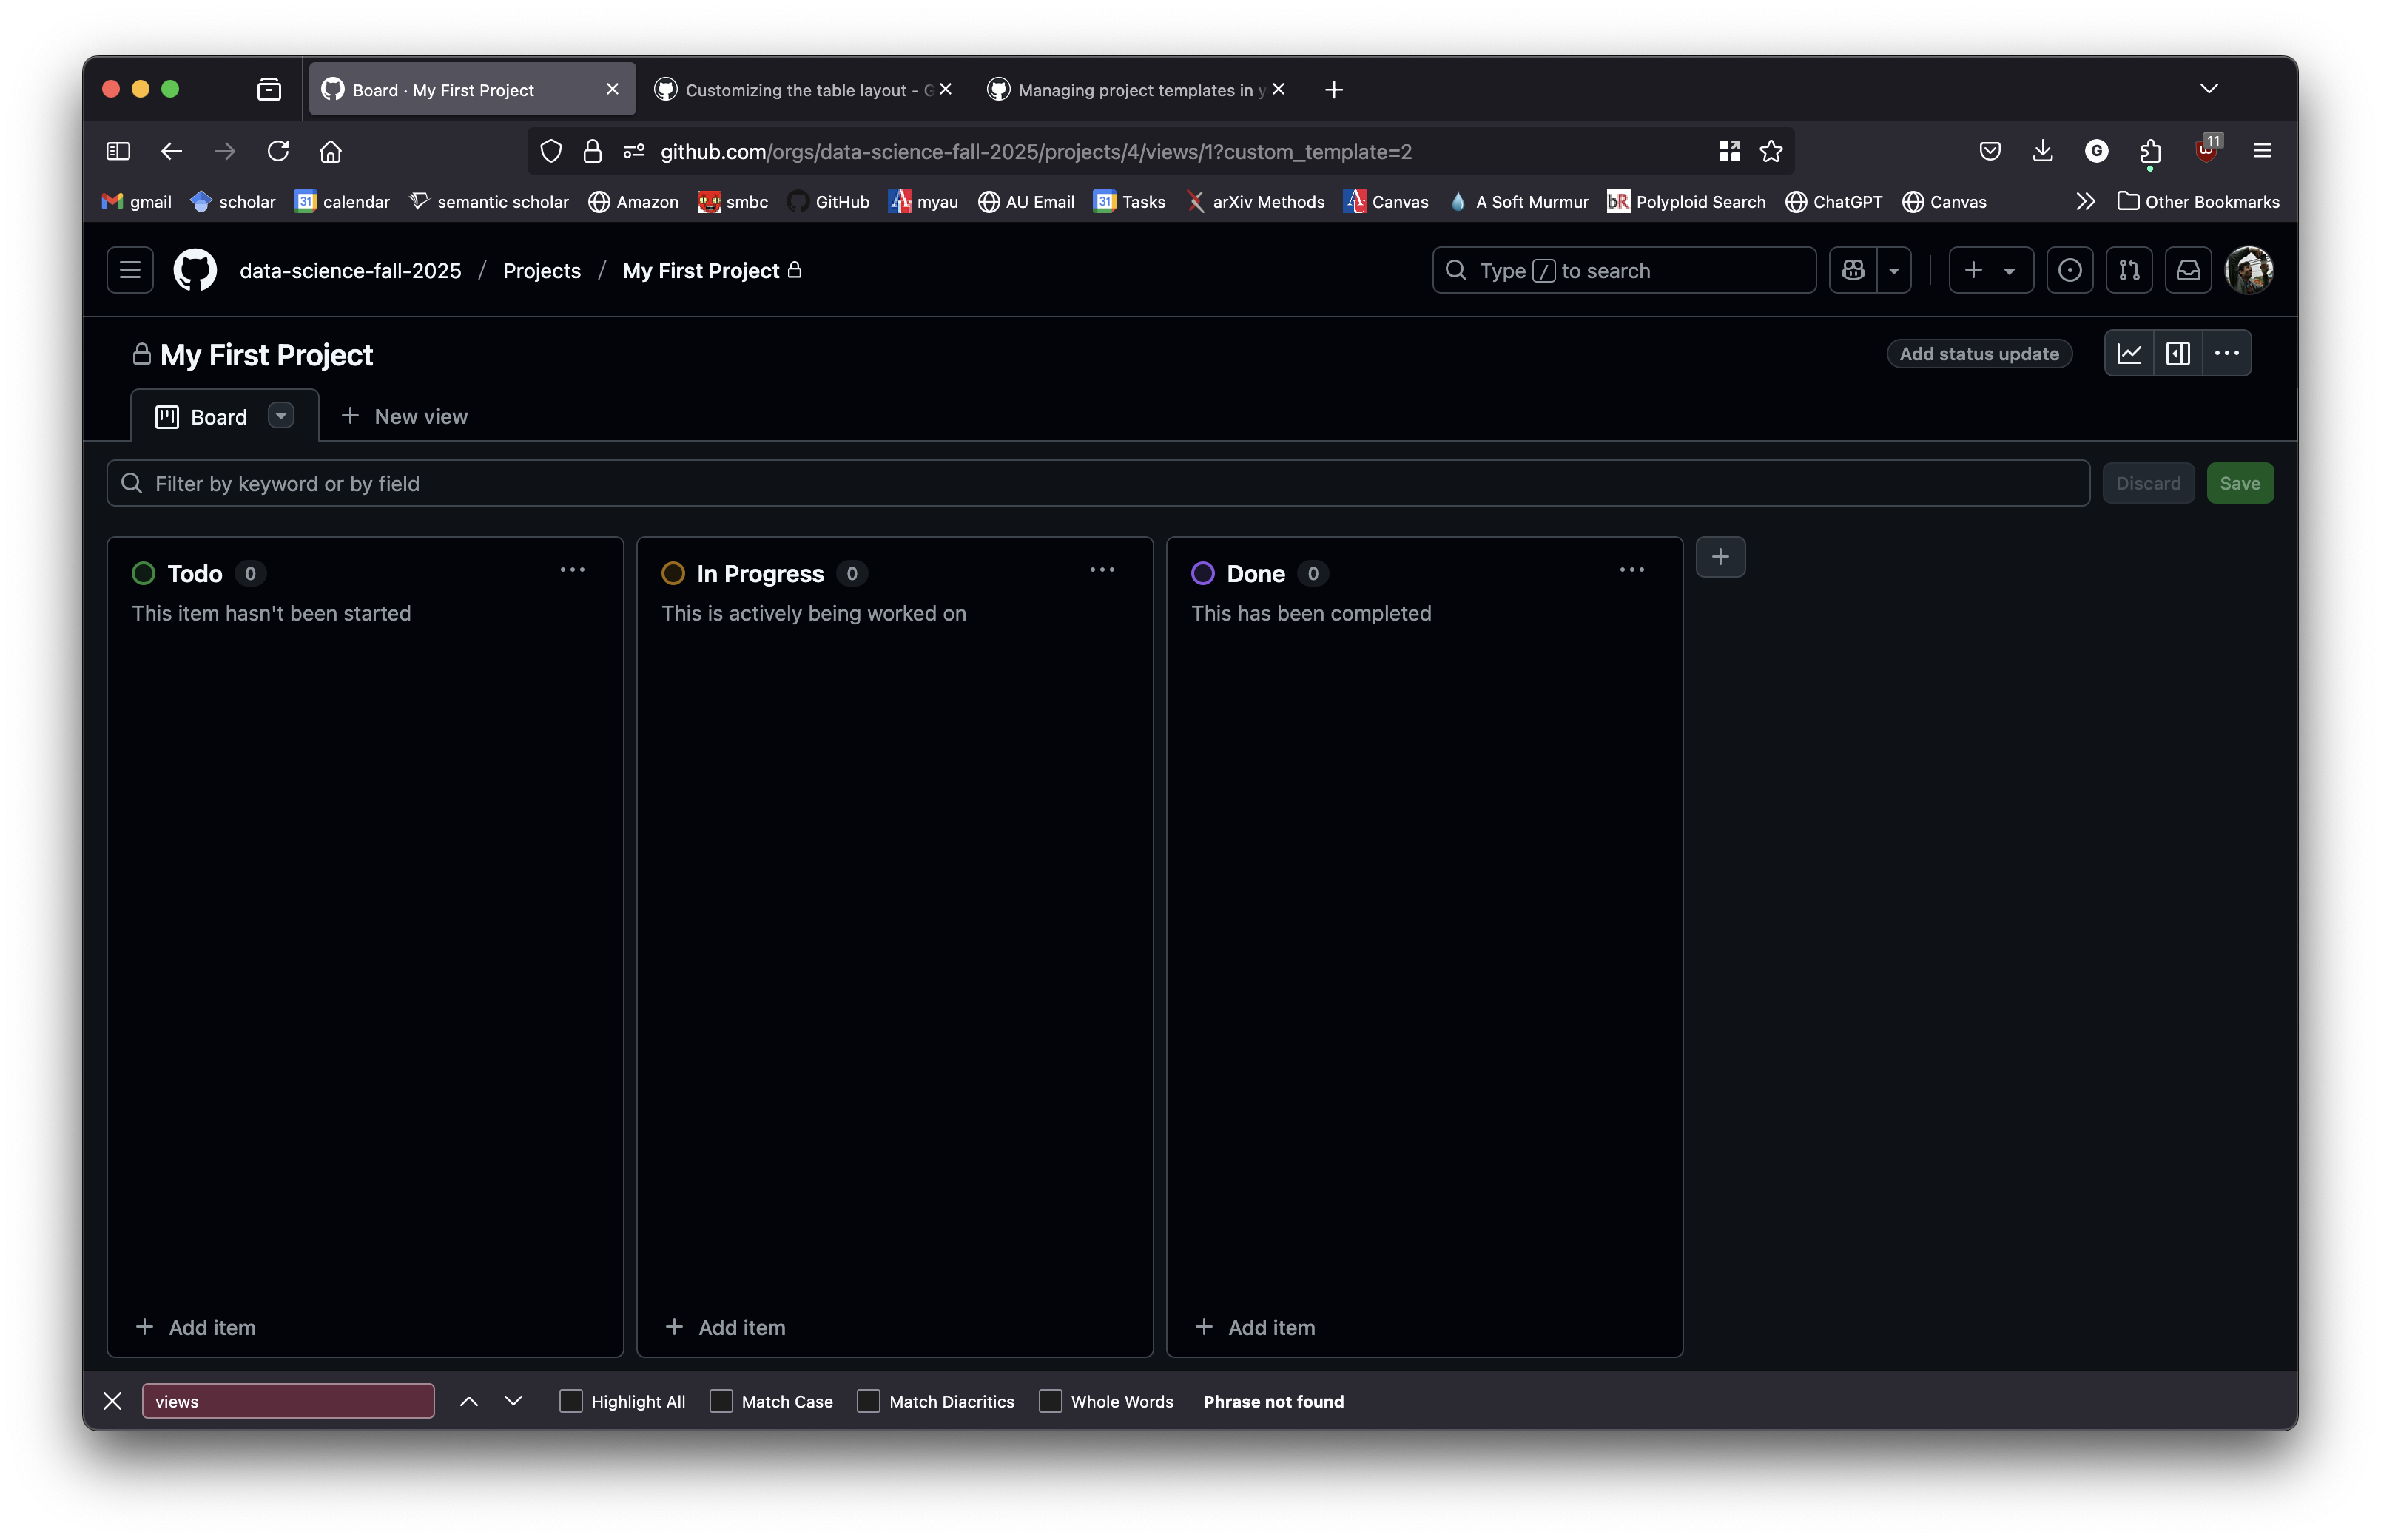The height and width of the screenshot is (1540, 2381).
Task: Open a new browser tab
Action: pyautogui.click(x=1333, y=90)
